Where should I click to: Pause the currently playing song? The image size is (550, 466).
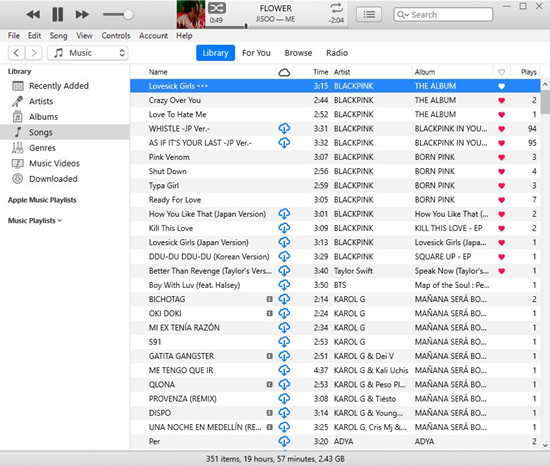58,15
